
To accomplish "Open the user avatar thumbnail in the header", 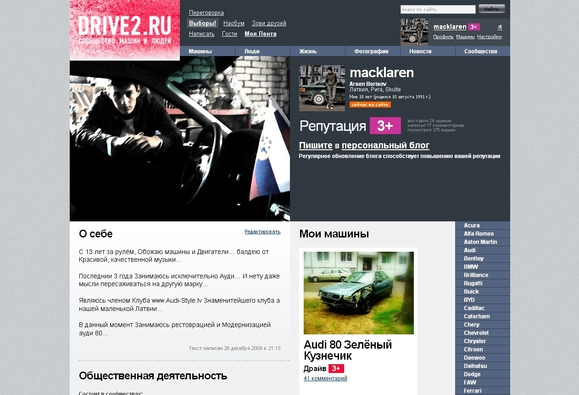I will (414, 32).
